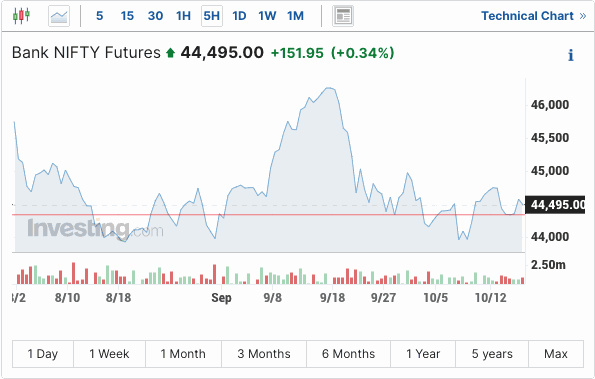Click the 9/8 date label

[272, 298]
